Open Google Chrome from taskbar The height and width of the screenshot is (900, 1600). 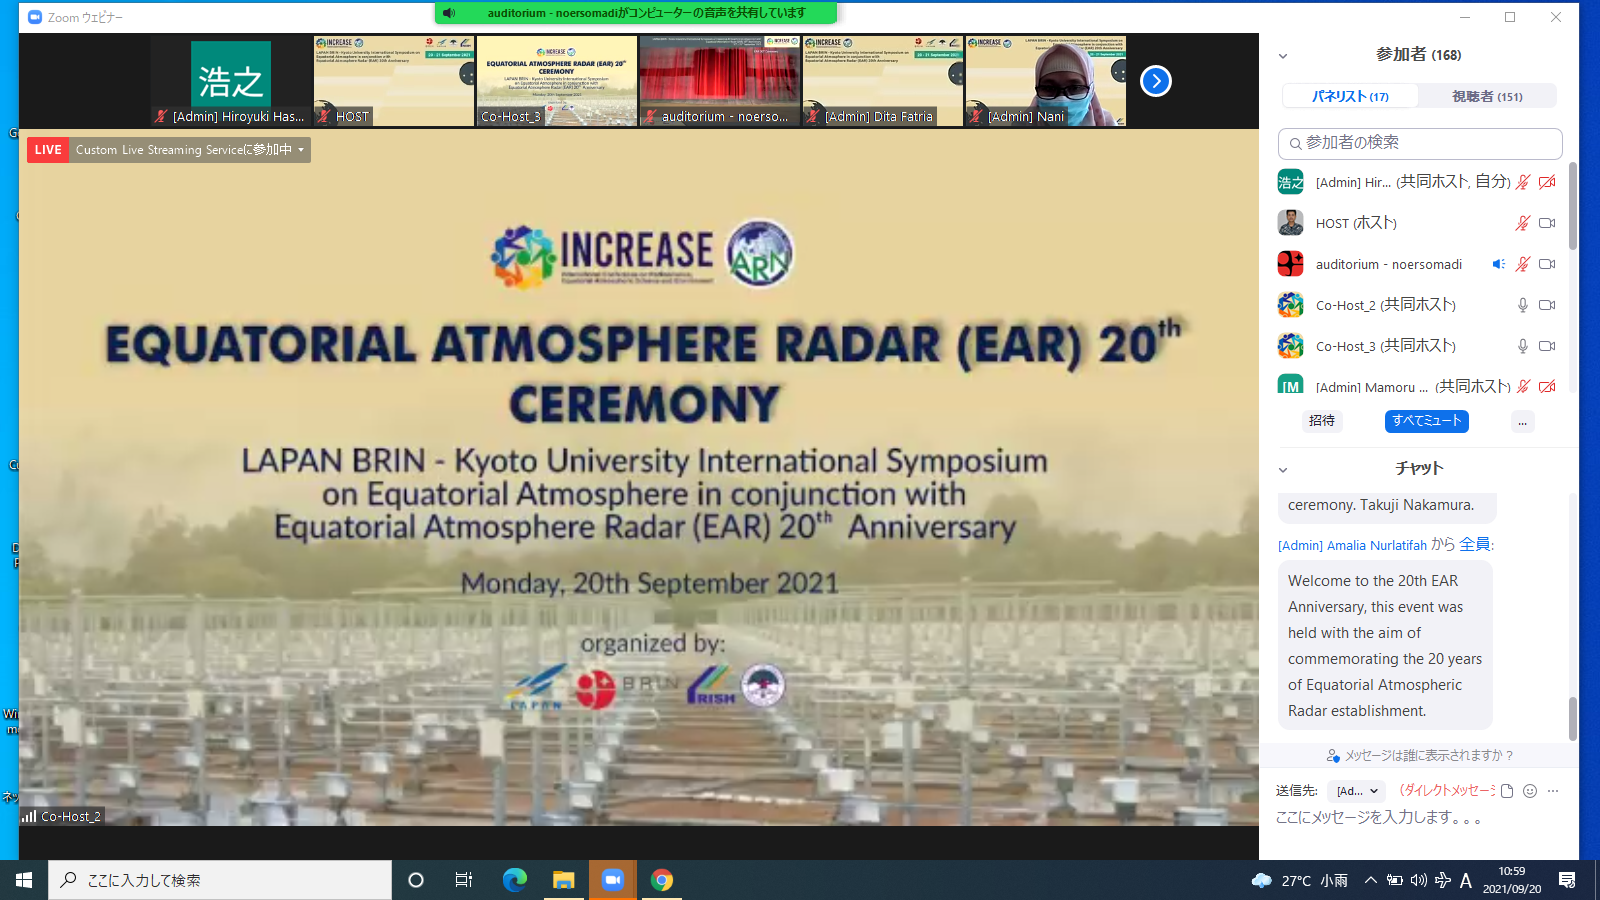(662, 880)
